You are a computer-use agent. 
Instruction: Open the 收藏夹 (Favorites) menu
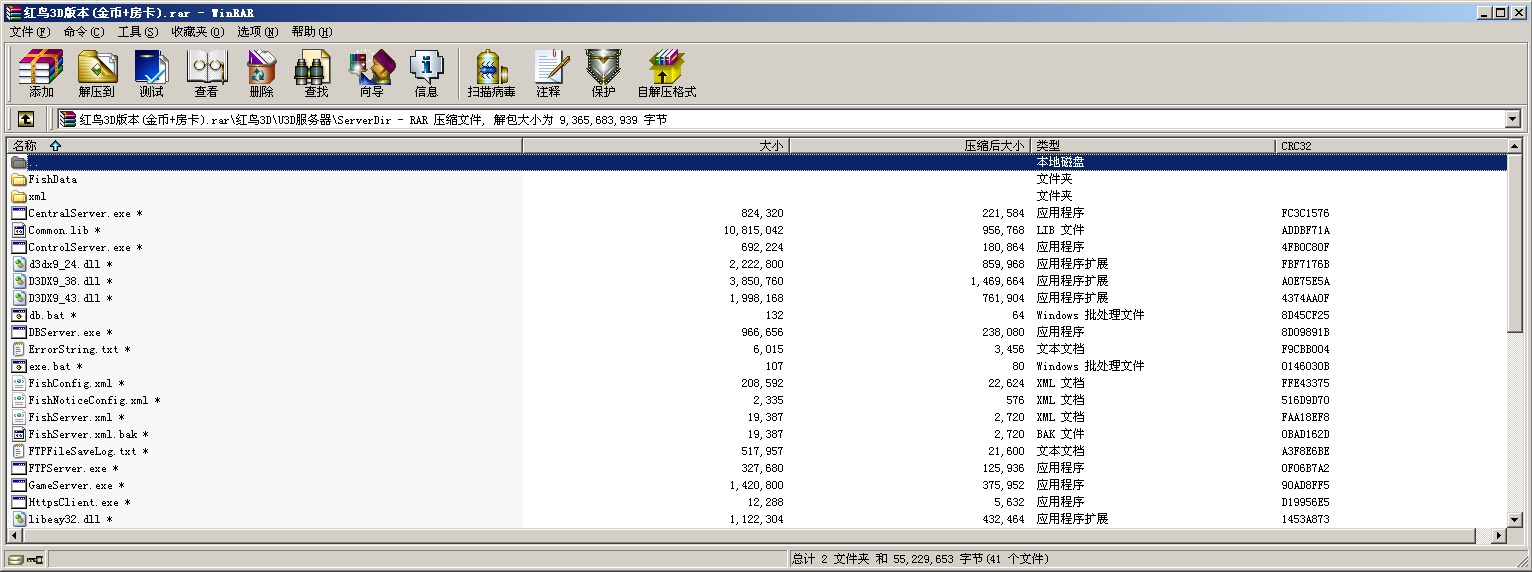(197, 32)
